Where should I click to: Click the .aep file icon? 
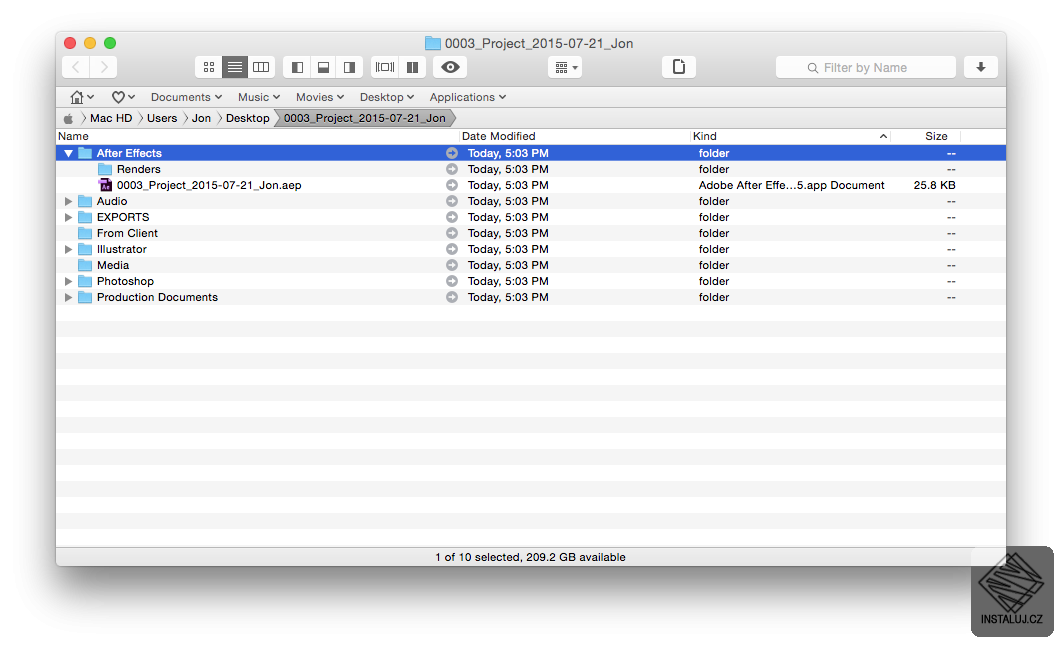(x=105, y=185)
